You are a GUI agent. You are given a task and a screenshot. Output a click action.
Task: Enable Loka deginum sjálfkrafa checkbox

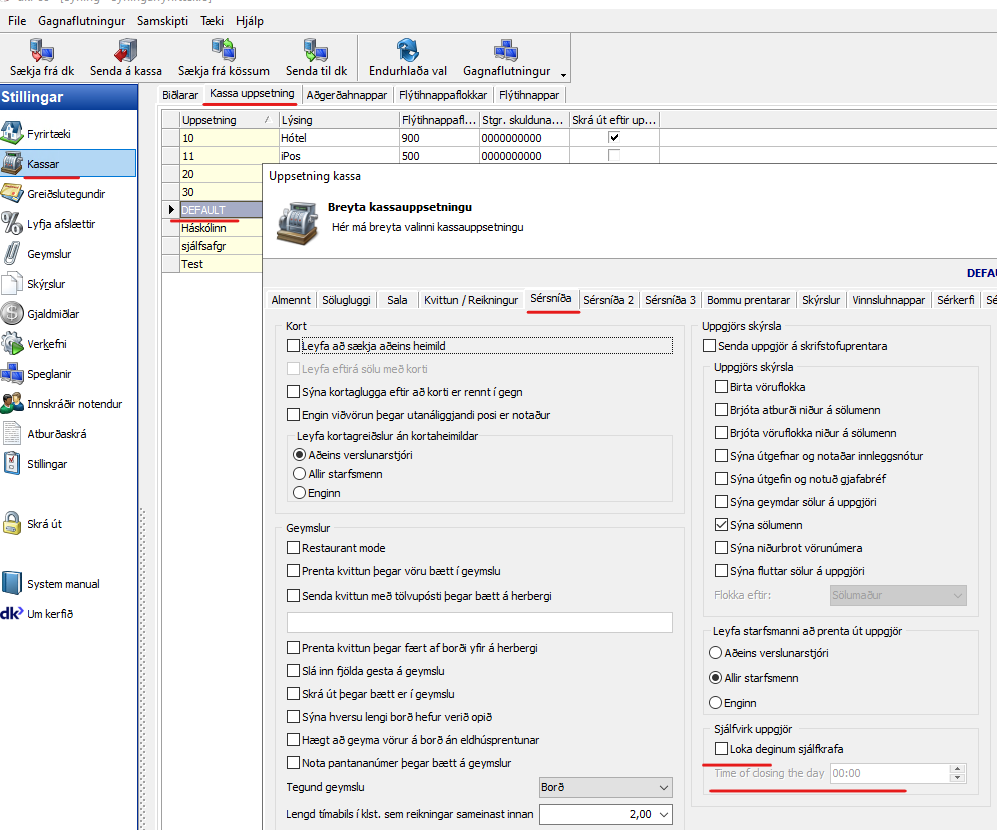[722, 749]
